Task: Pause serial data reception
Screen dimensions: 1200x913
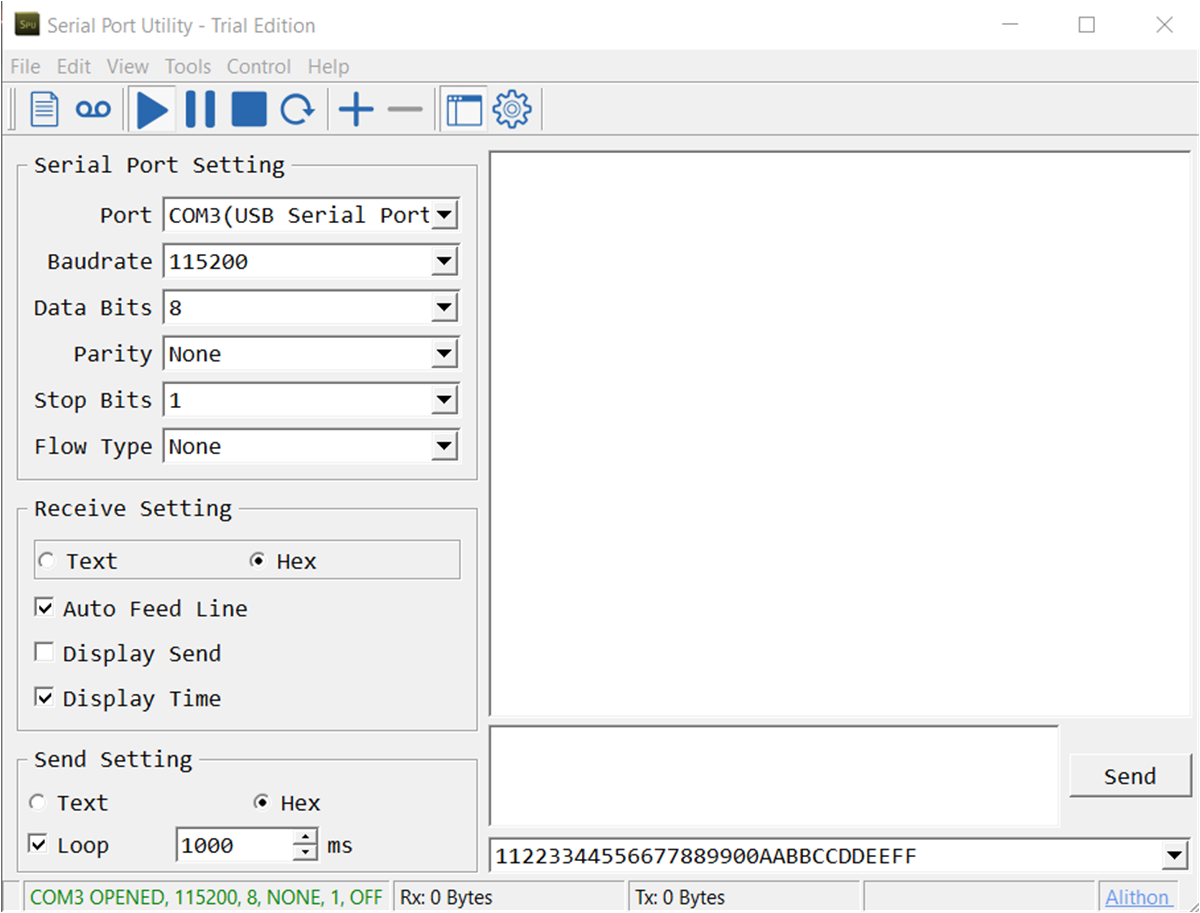Action: [x=200, y=108]
